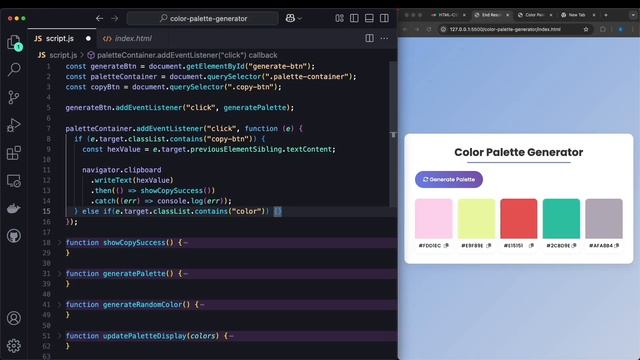640x360 pixels.
Task: Open the editor More Actions ellipsis menu
Action: coord(384,38)
